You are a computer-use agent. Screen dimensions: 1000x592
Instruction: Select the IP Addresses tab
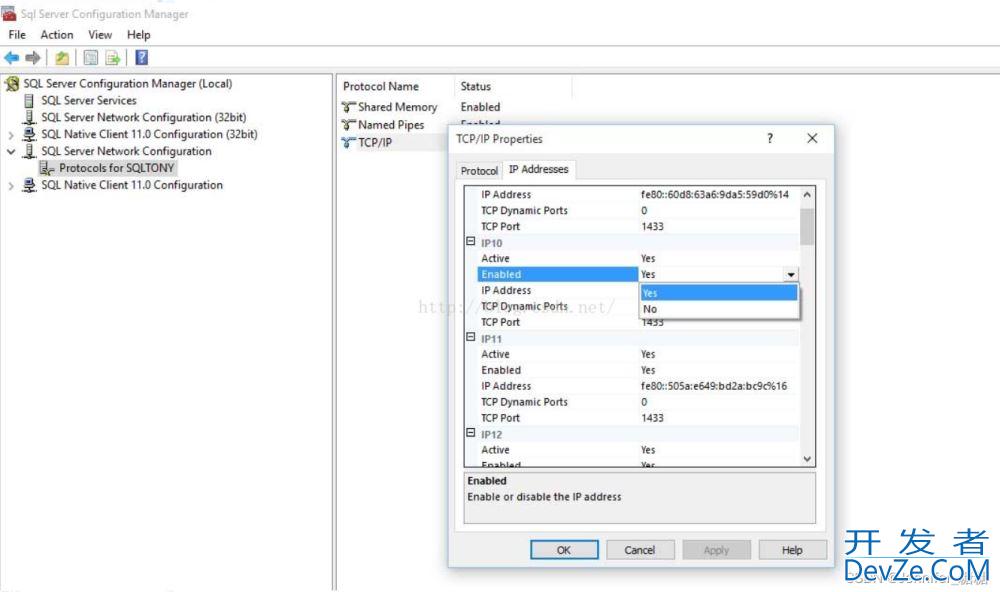pos(538,169)
